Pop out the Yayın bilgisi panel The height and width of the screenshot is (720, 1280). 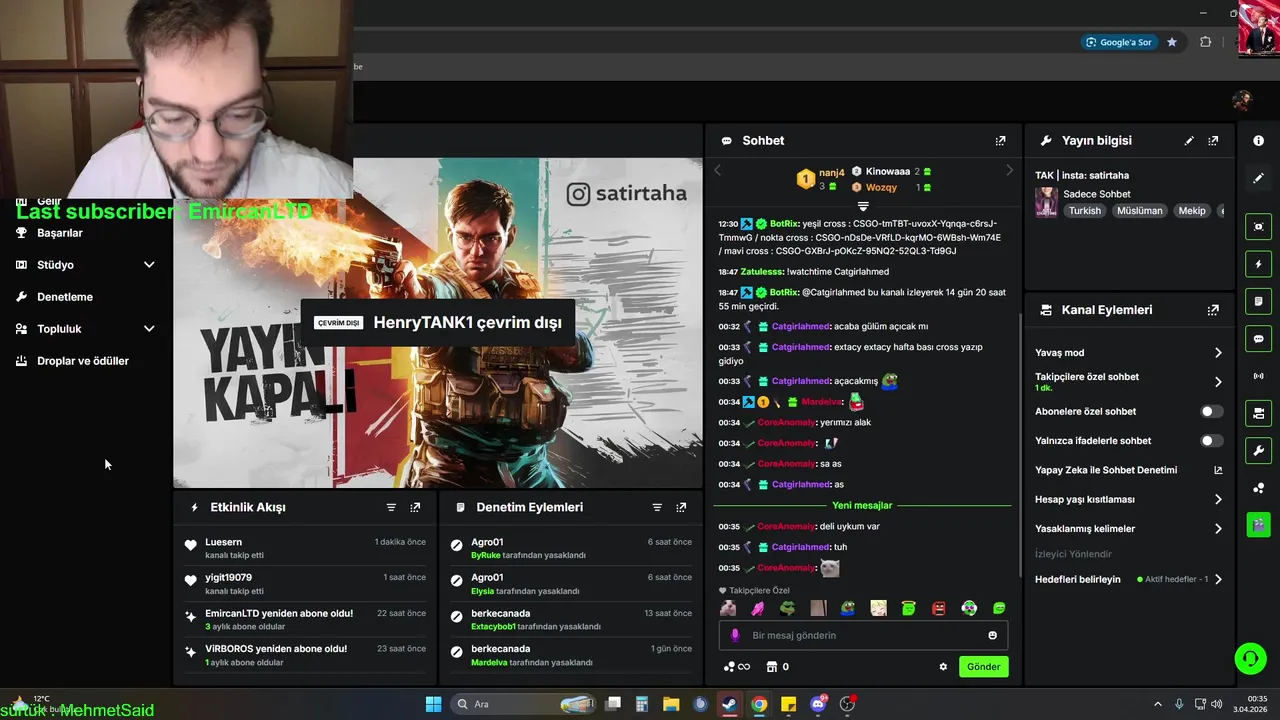(1213, 141)
